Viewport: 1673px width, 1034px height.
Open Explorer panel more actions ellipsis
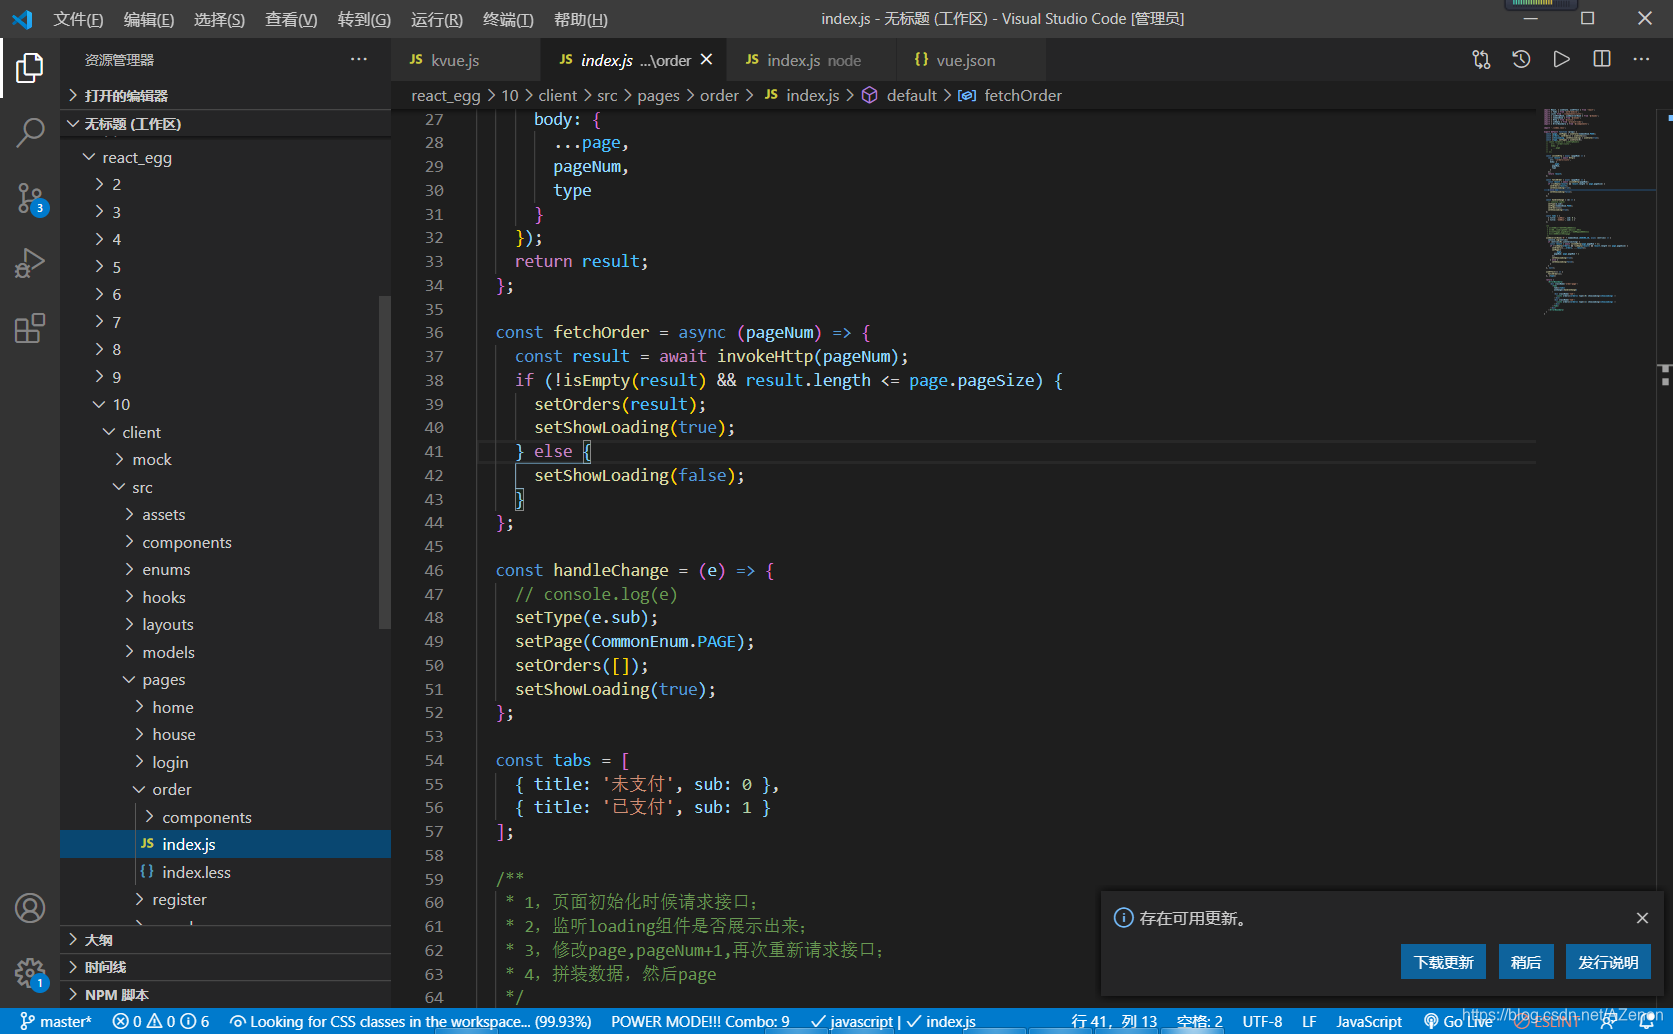(x=359, y=60)
